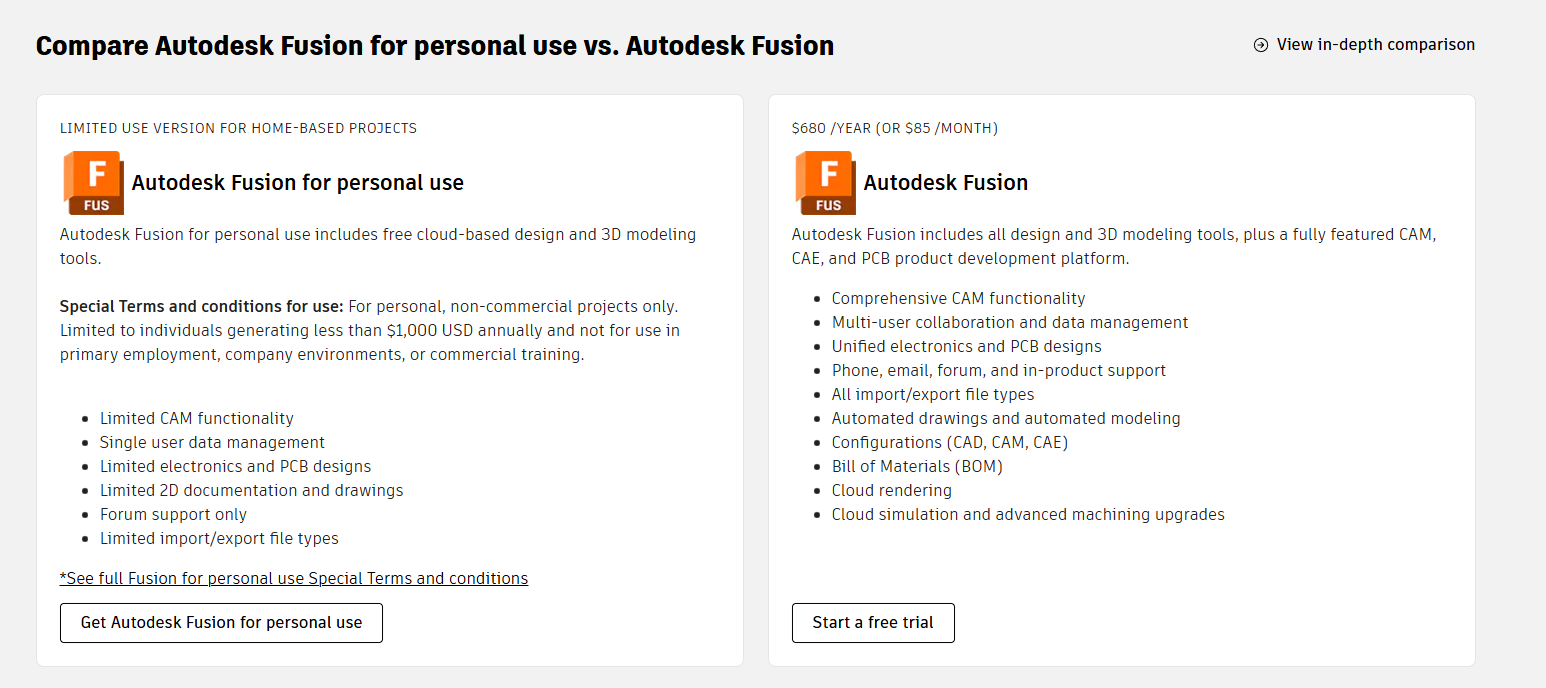Click the Autodesk Fusion for personal use card heading

[x=298, y=183]
